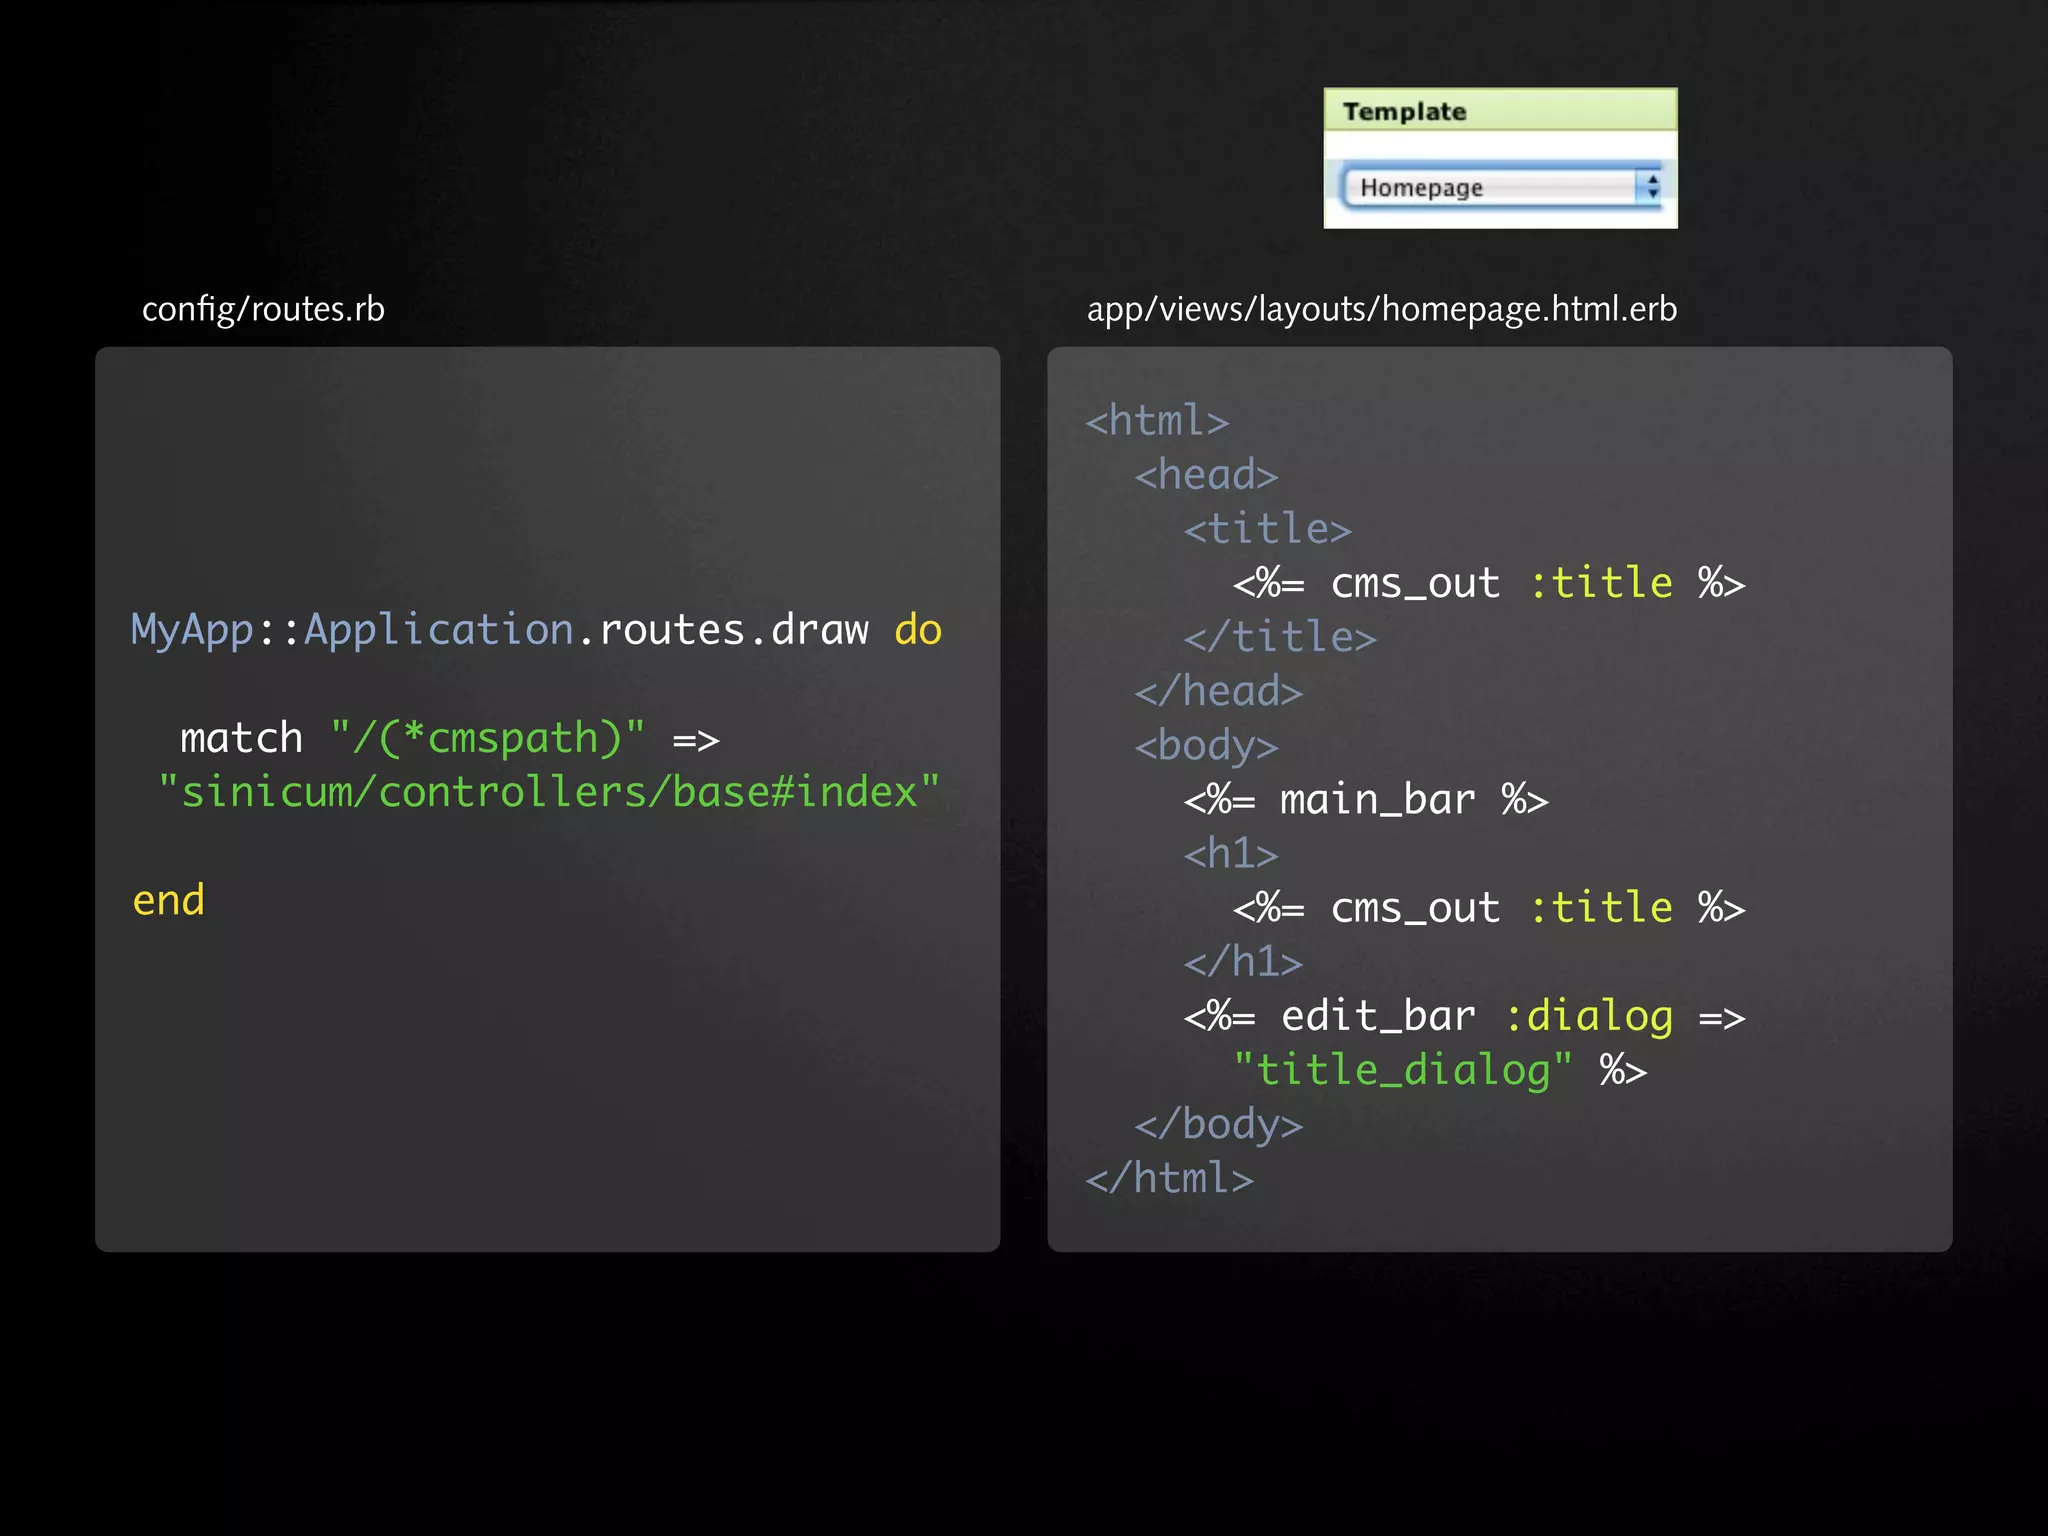Click the opening <h1> tag
Viewport: 2048px width, 1536px height.
pos(1231,854)
